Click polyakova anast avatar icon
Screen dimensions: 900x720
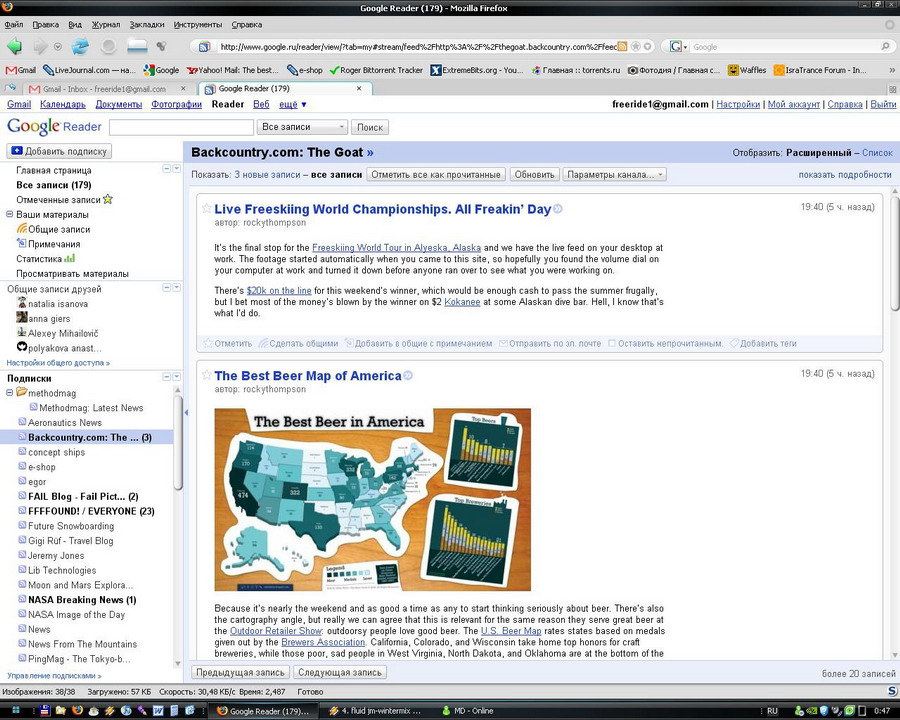[x=22, y=347]
